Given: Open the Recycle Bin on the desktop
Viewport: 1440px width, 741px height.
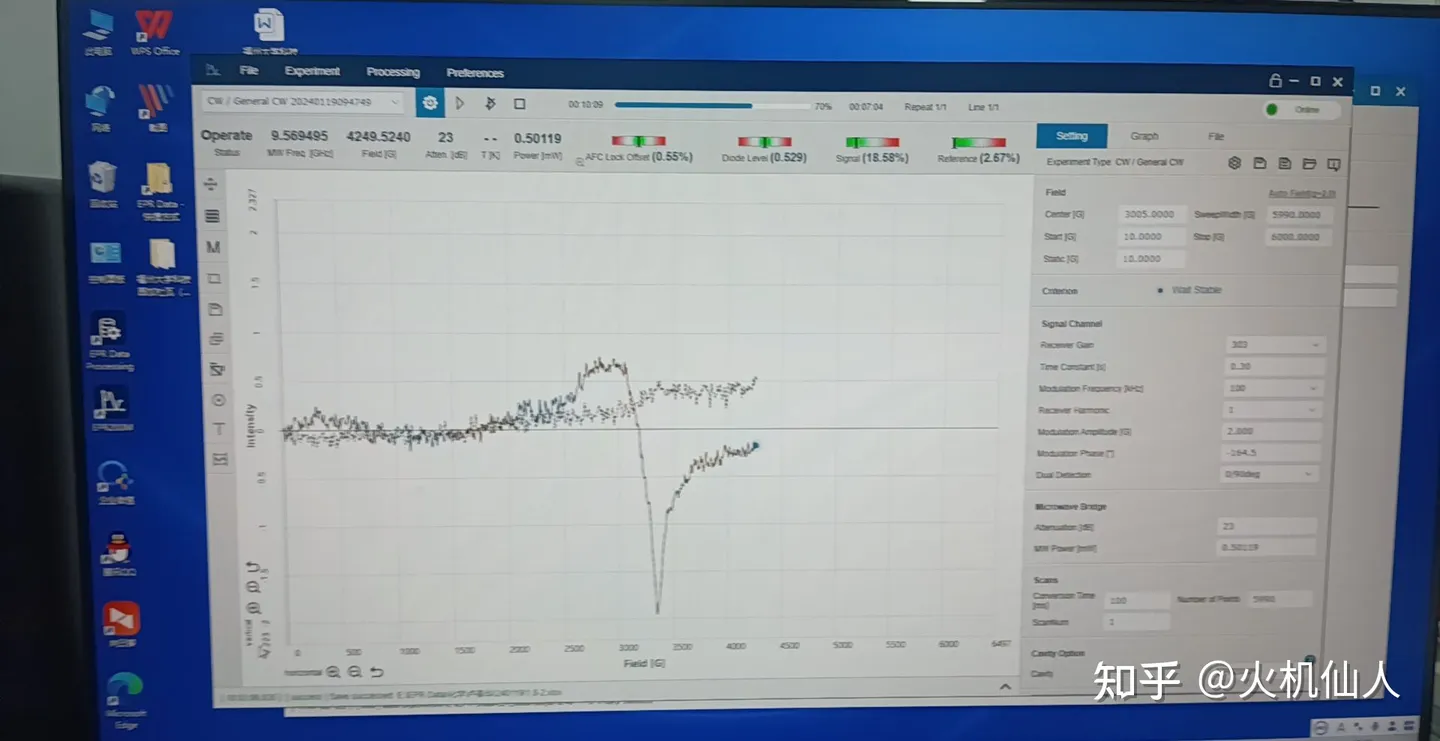Looking at the screenshot, I should coord(103,185).
